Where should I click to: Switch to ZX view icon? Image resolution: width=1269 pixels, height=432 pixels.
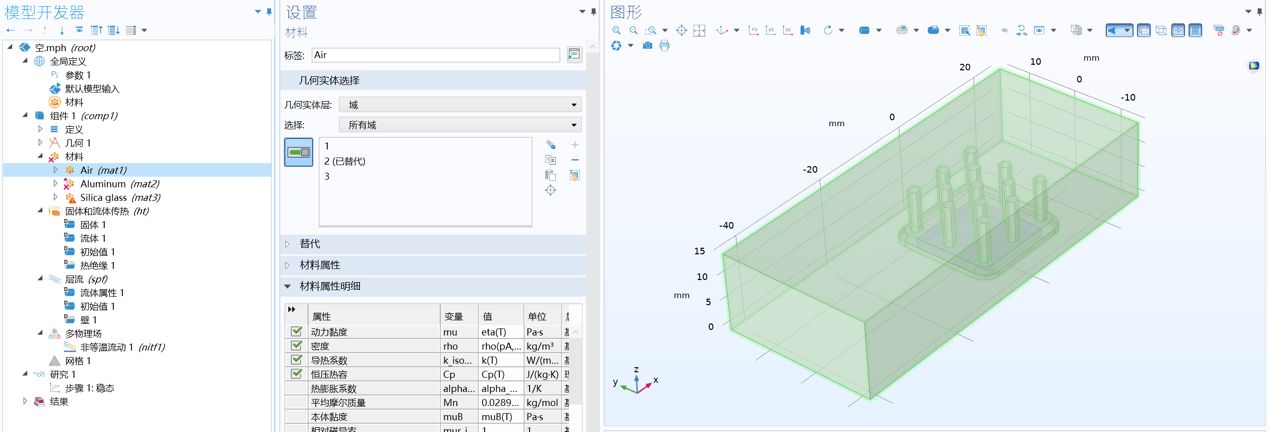tap(788, 30)
